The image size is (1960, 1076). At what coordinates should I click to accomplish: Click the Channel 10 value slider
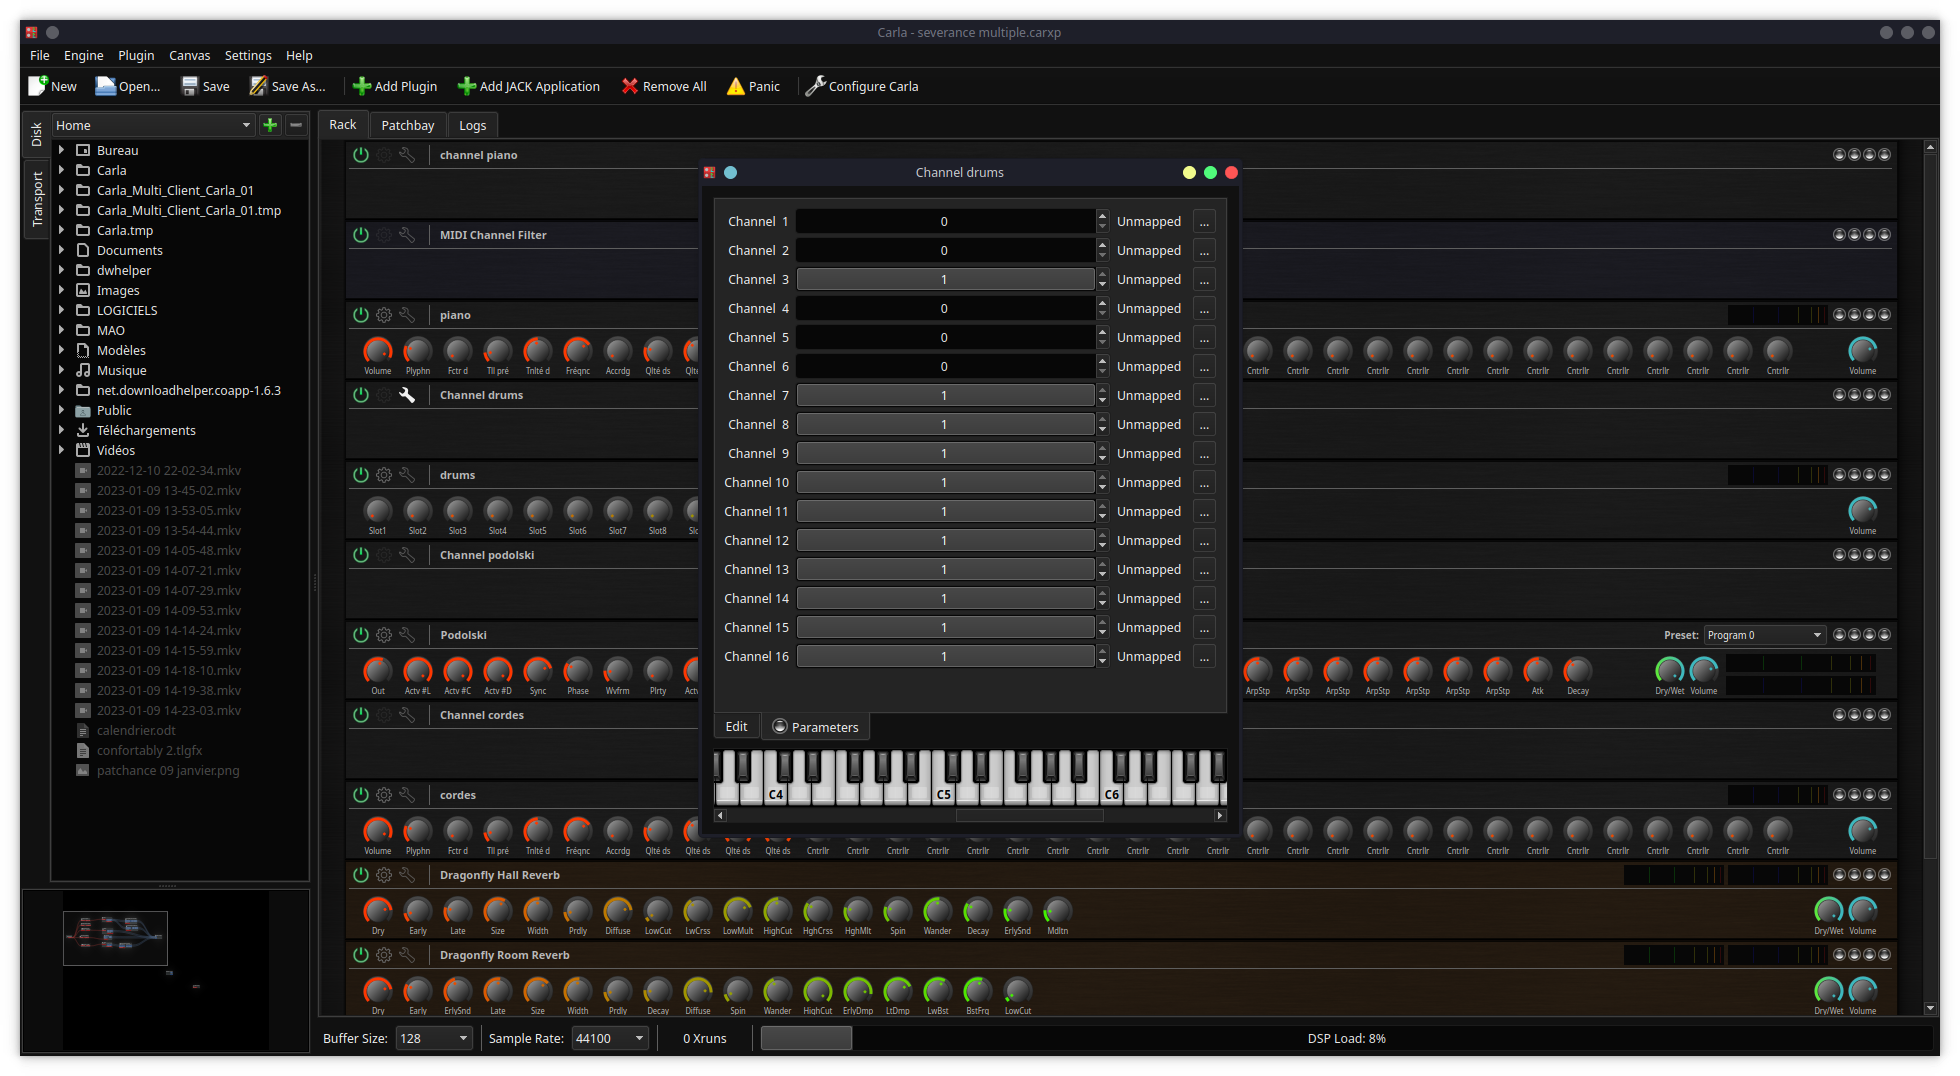tap(944, 483)
